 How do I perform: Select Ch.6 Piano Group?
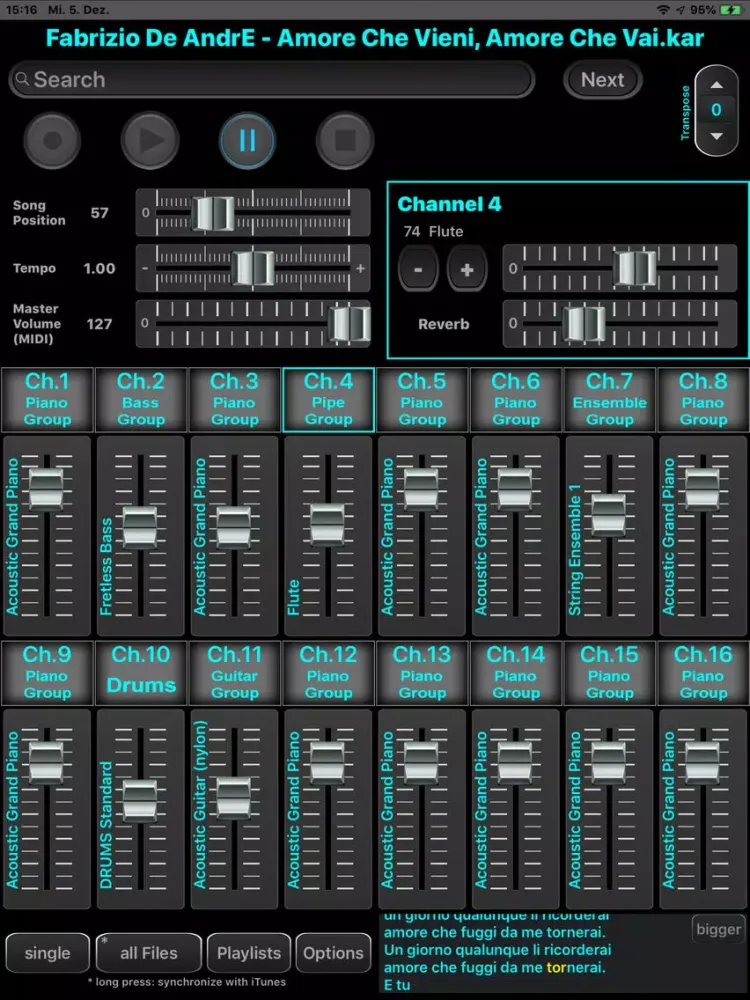pyautogui.click(x=515, y=400)
